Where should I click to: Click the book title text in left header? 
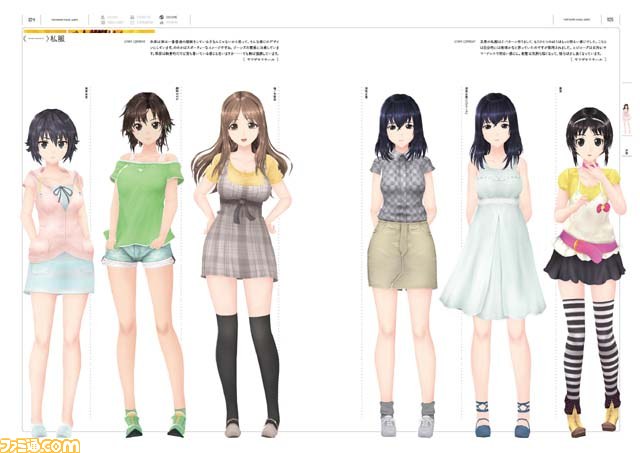pos(64,20)
